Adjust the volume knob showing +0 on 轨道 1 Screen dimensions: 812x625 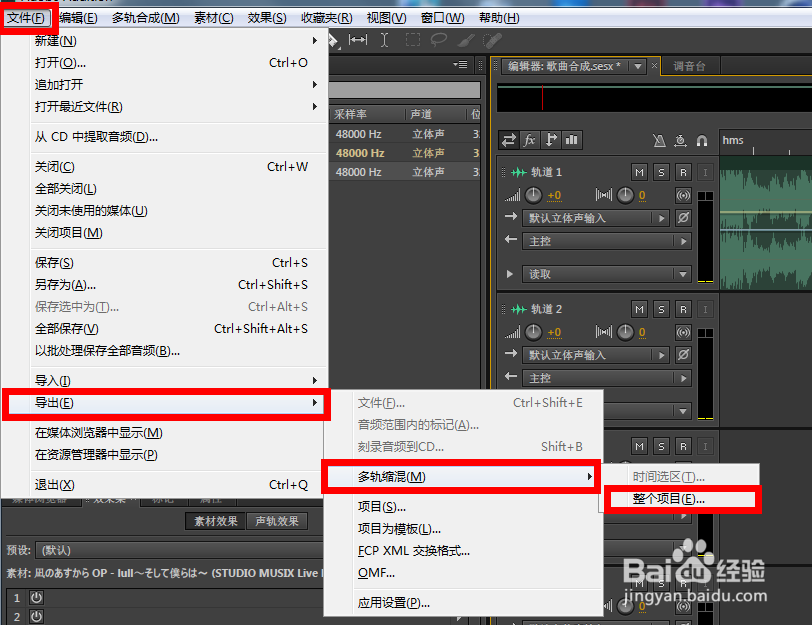533,195
